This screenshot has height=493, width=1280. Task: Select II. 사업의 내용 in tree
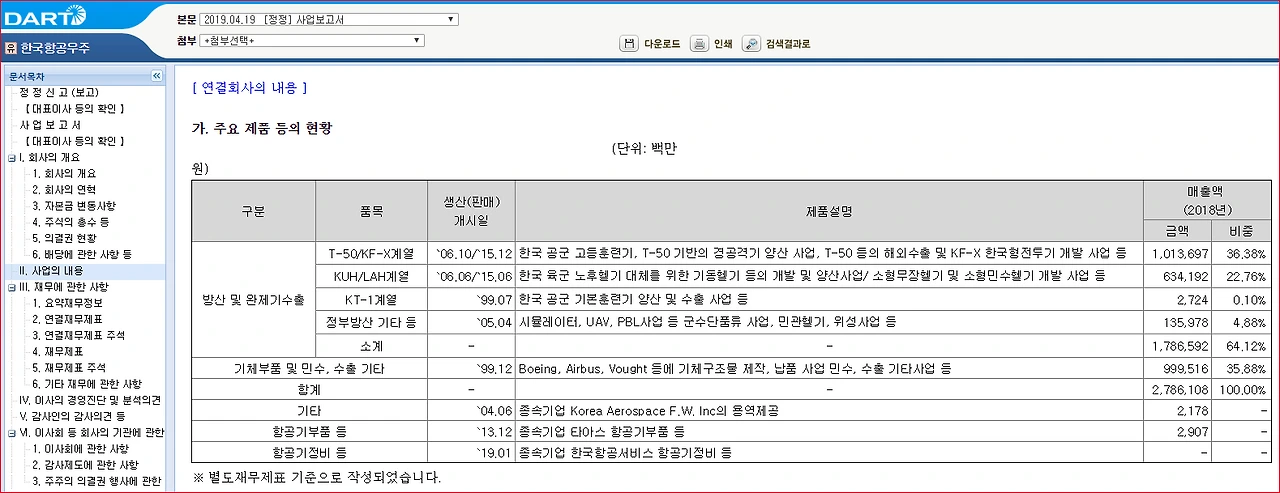(x=51, y=270)
